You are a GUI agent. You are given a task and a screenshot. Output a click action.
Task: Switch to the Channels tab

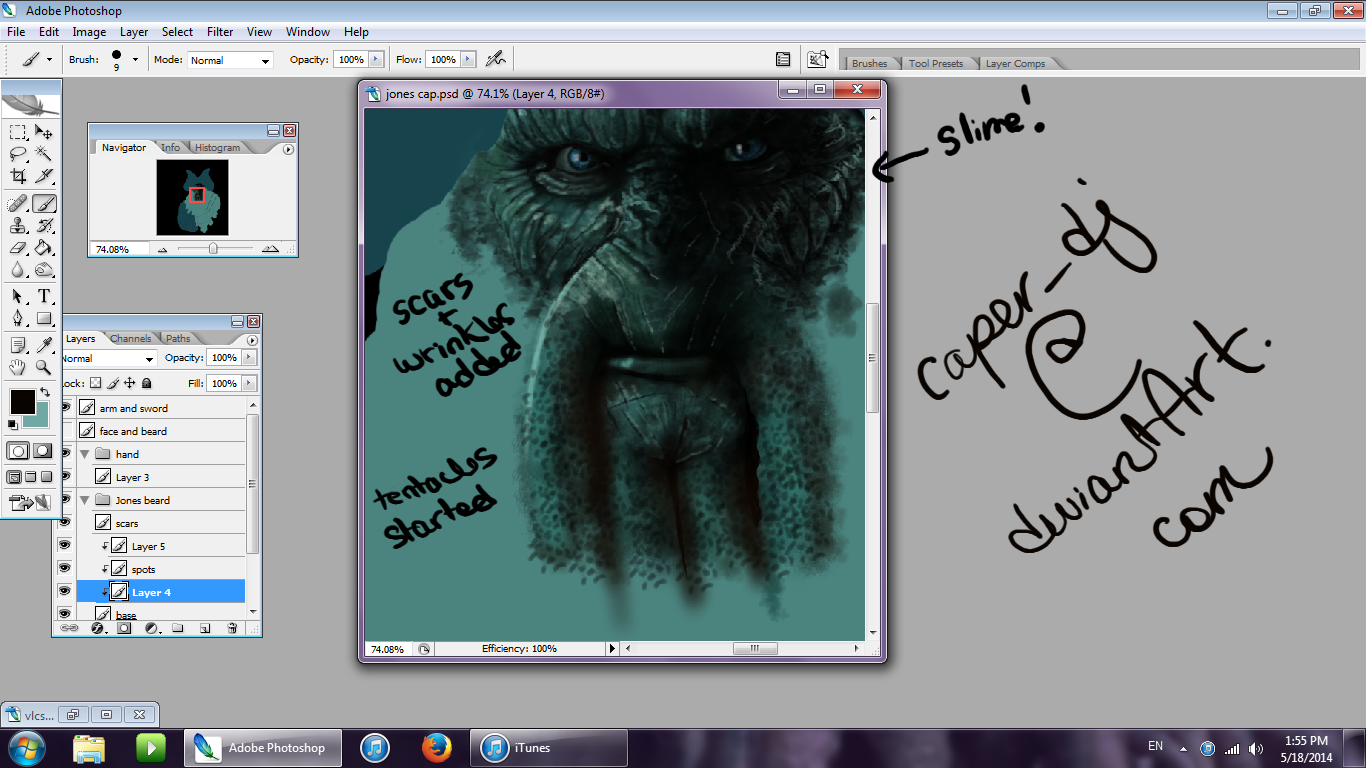click(x=131, y=338)
